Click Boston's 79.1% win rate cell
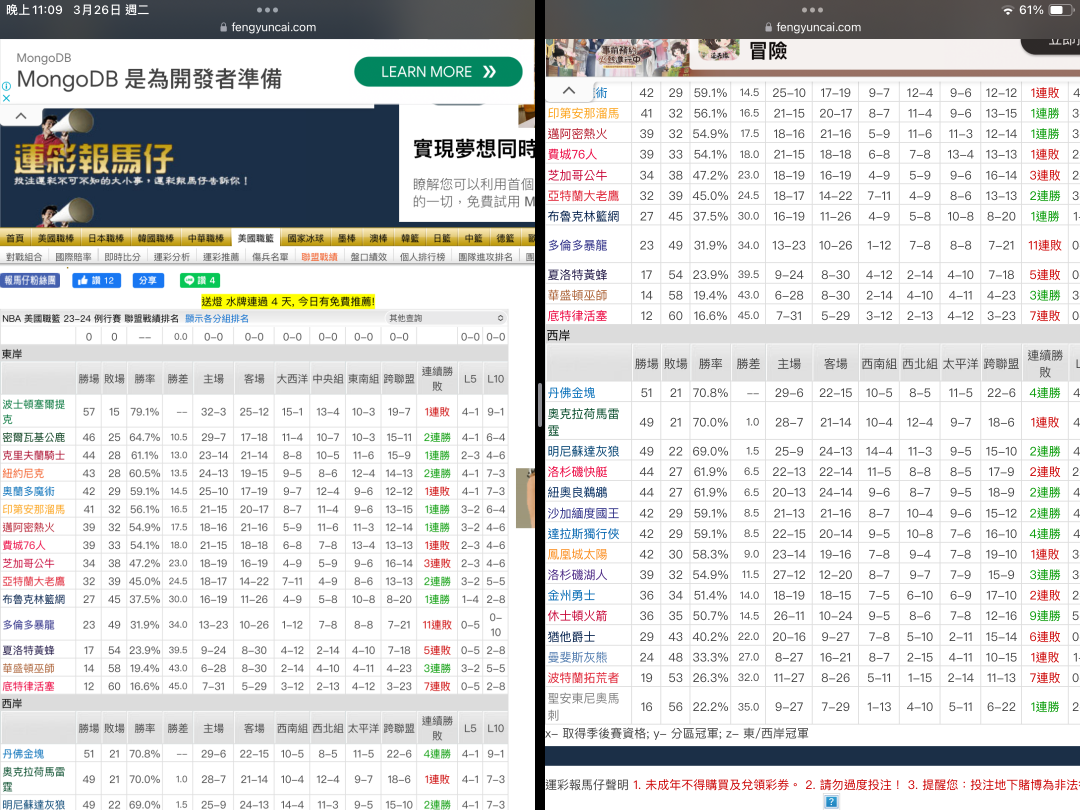This screenshot has height=810, width=1080. [x=145, y=412]
